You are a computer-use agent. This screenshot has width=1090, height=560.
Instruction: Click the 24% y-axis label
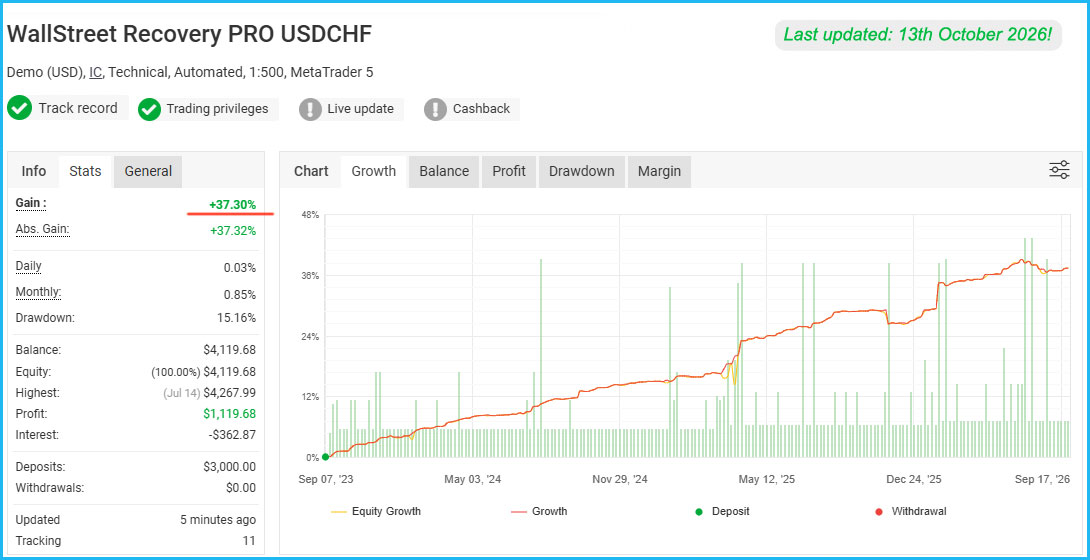click(x=310, y=337)
